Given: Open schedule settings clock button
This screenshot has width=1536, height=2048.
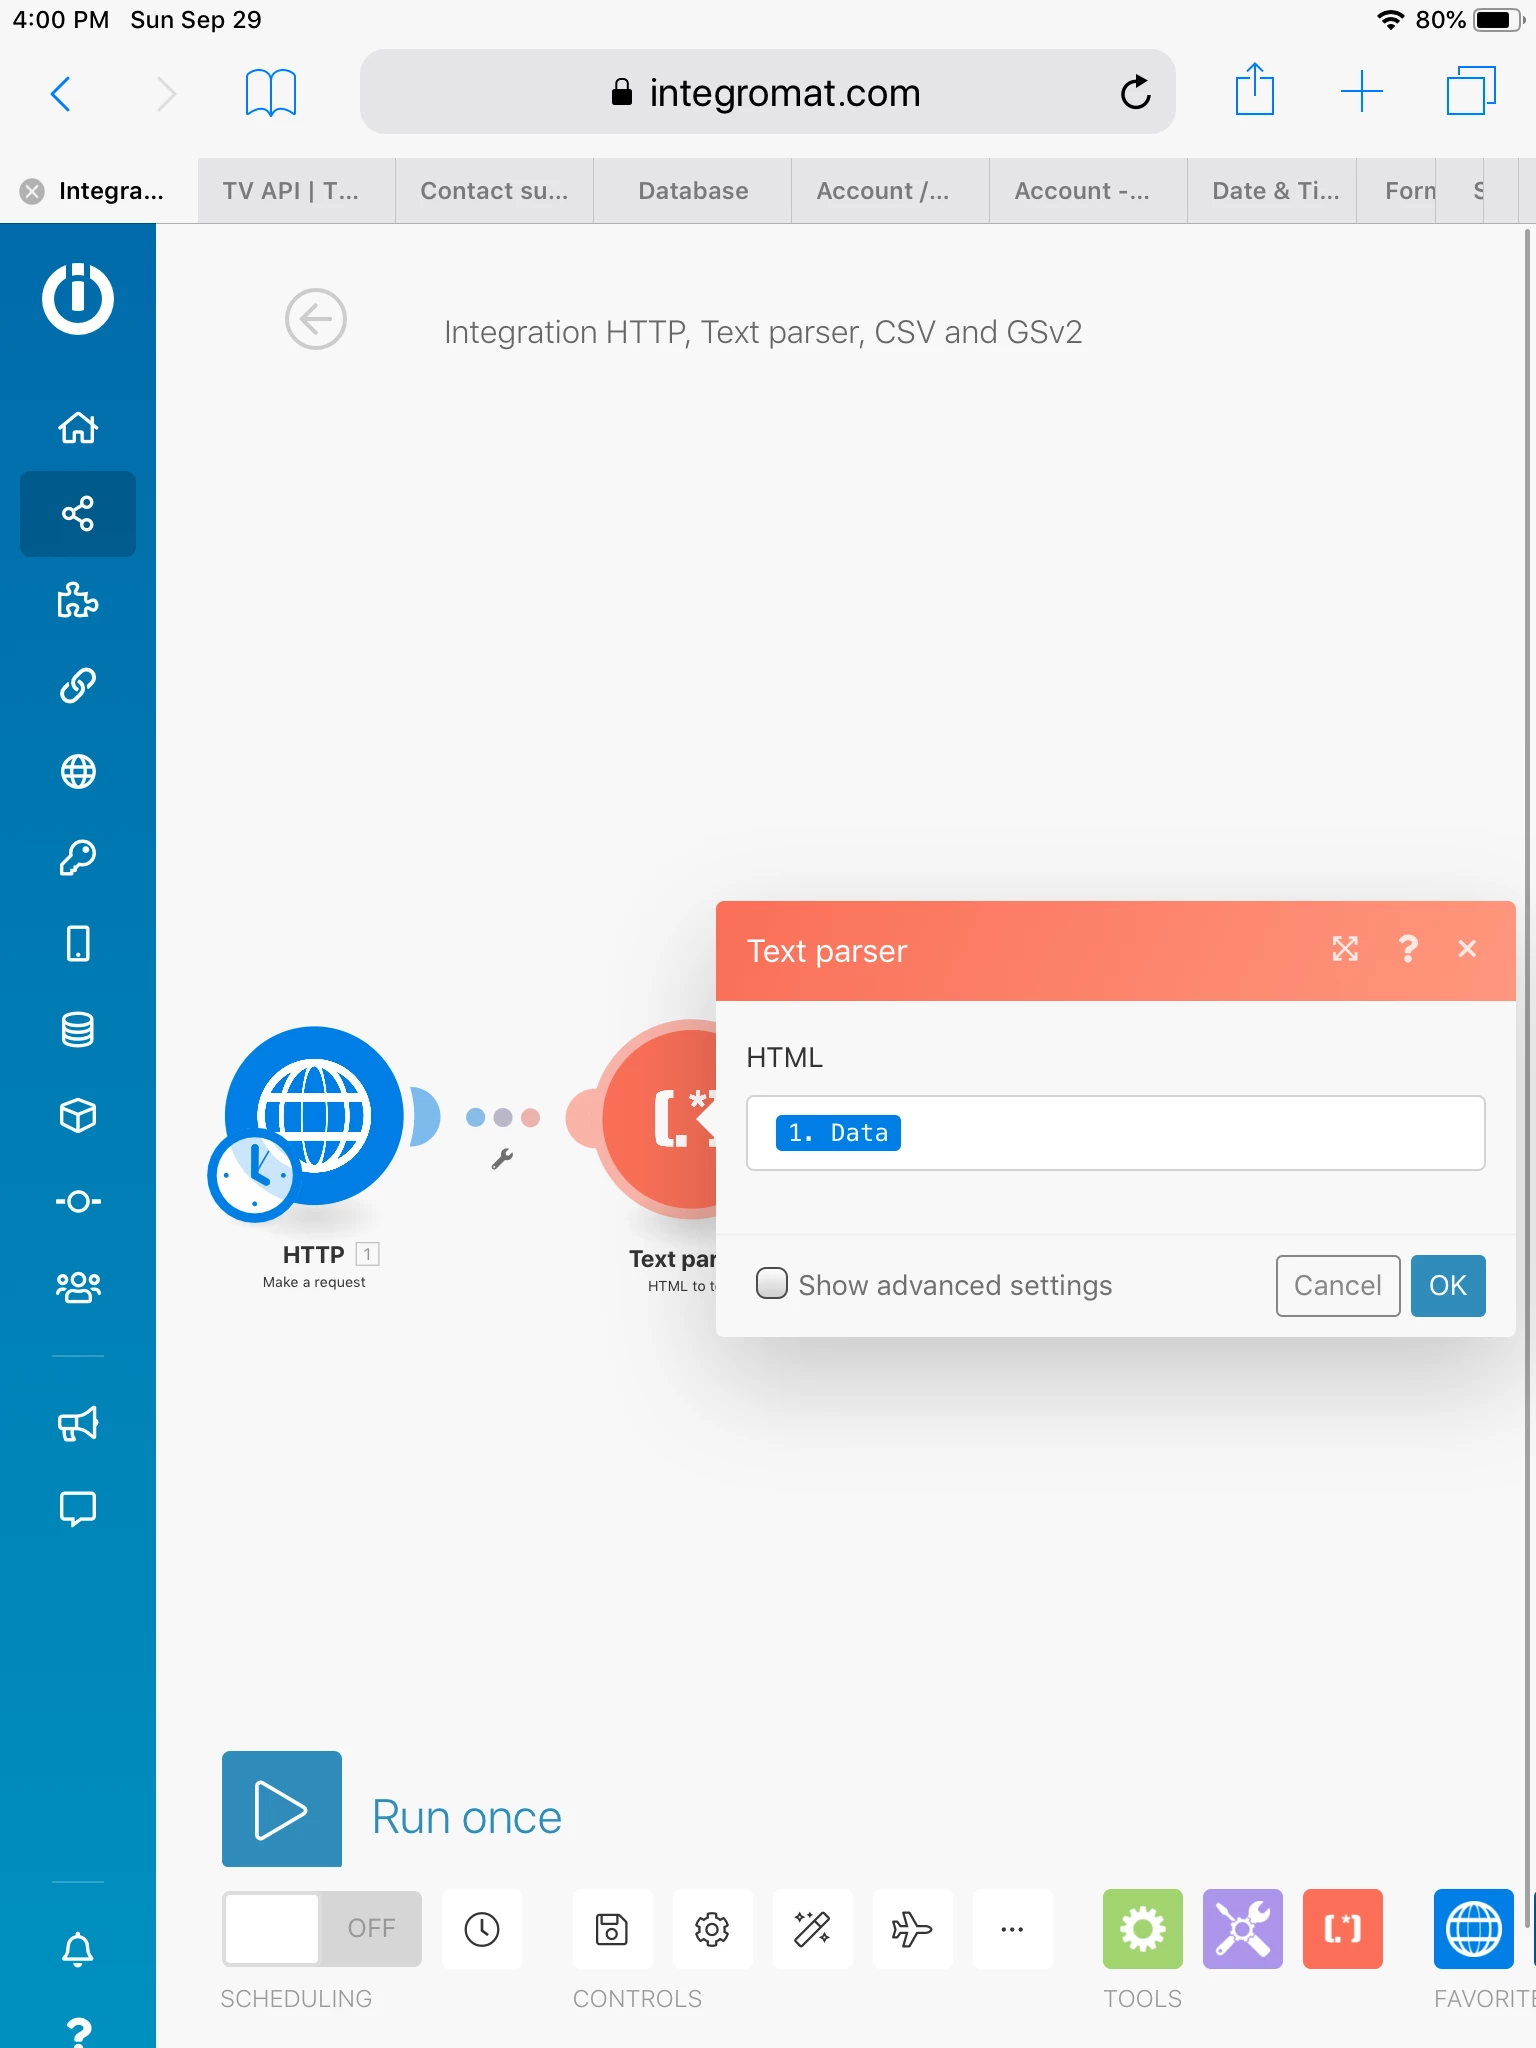Looking at the screenshot, I should 482,1929.
